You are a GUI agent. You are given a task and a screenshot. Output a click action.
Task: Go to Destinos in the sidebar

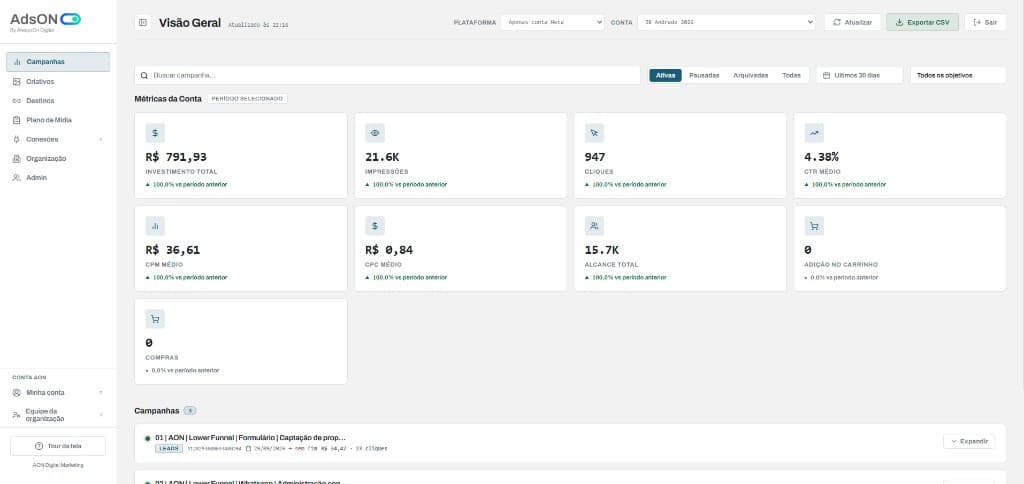point(58,101)
